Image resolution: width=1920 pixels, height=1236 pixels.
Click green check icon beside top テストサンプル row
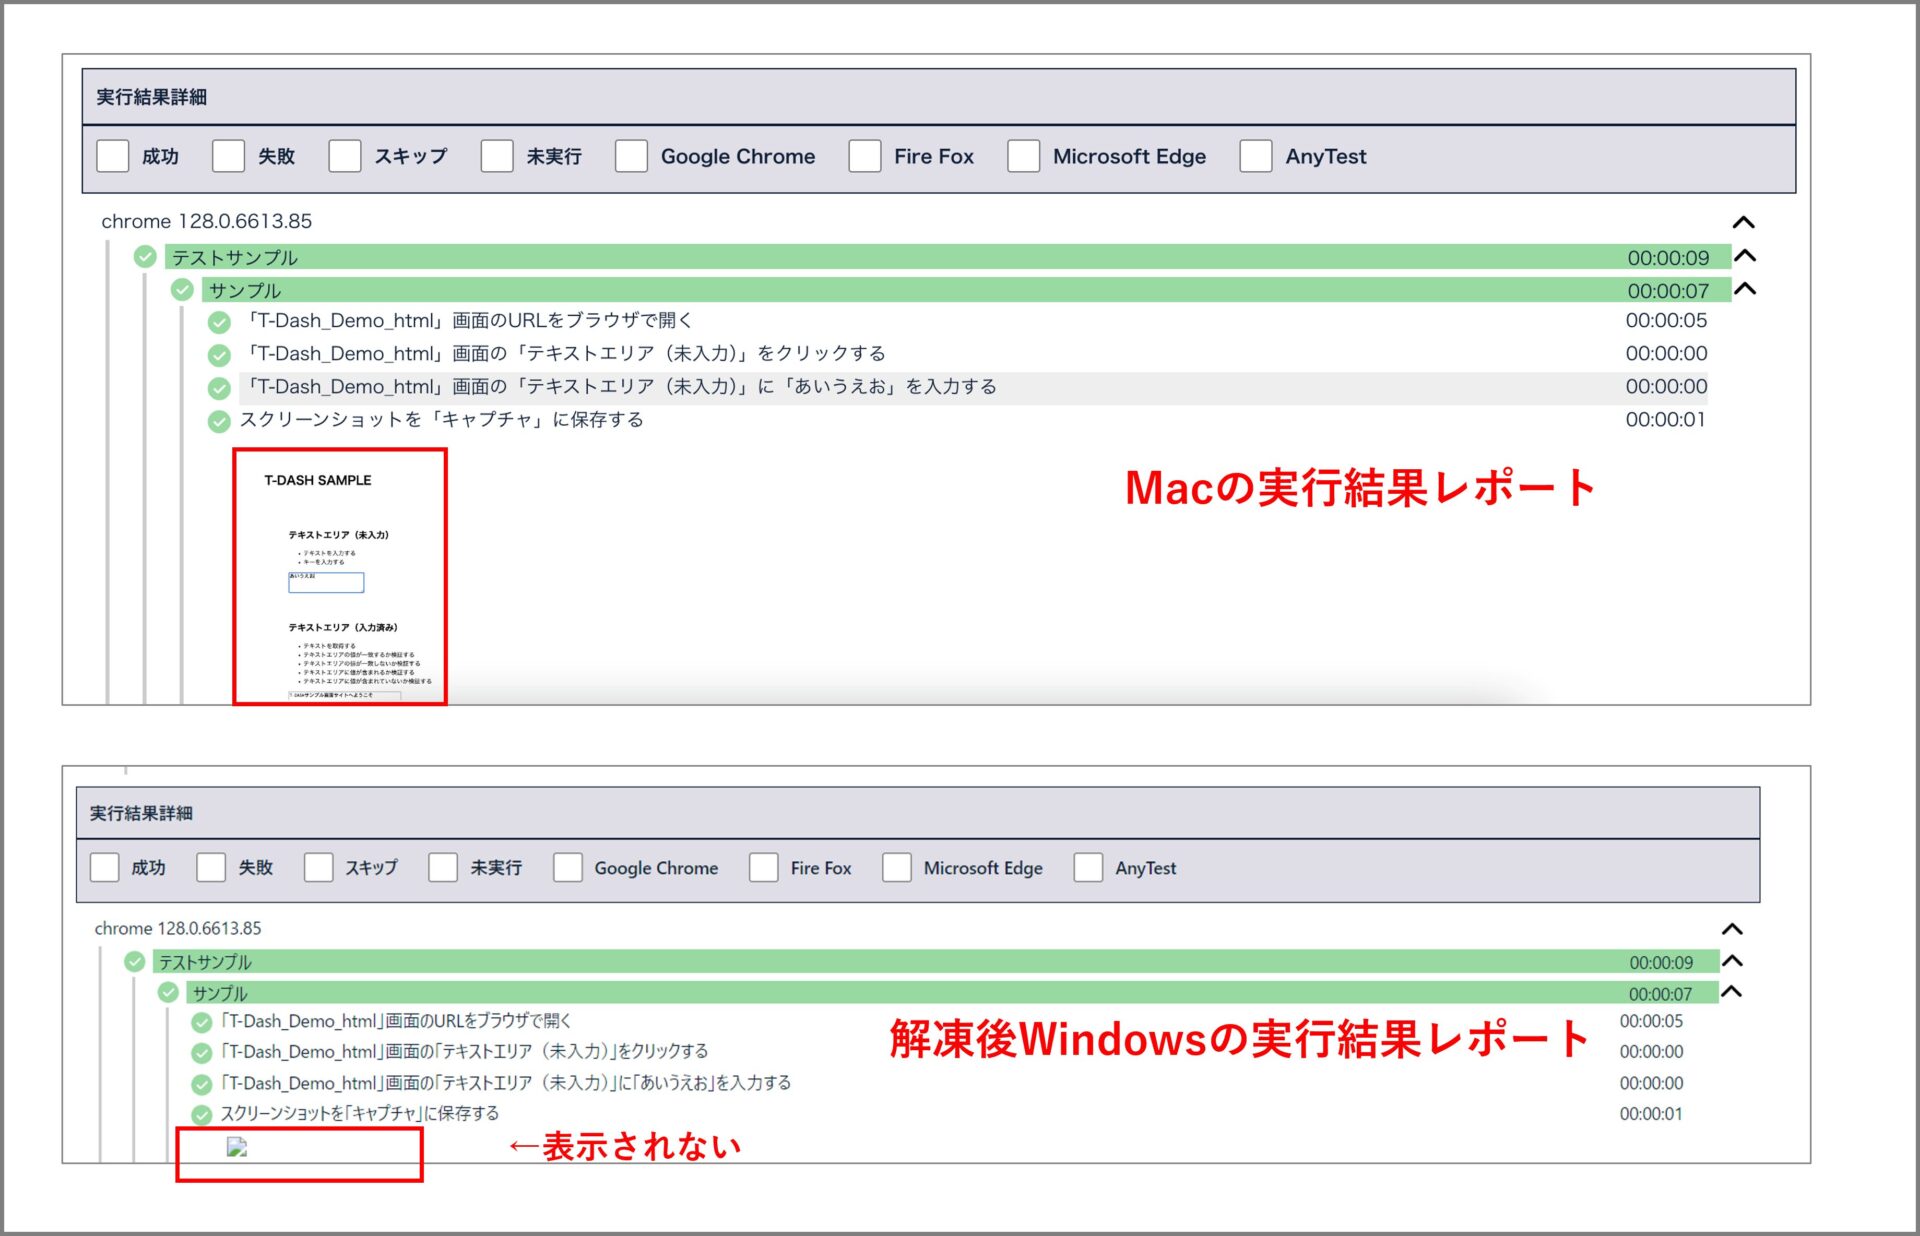pyautogui.click(x=145, y=257)
